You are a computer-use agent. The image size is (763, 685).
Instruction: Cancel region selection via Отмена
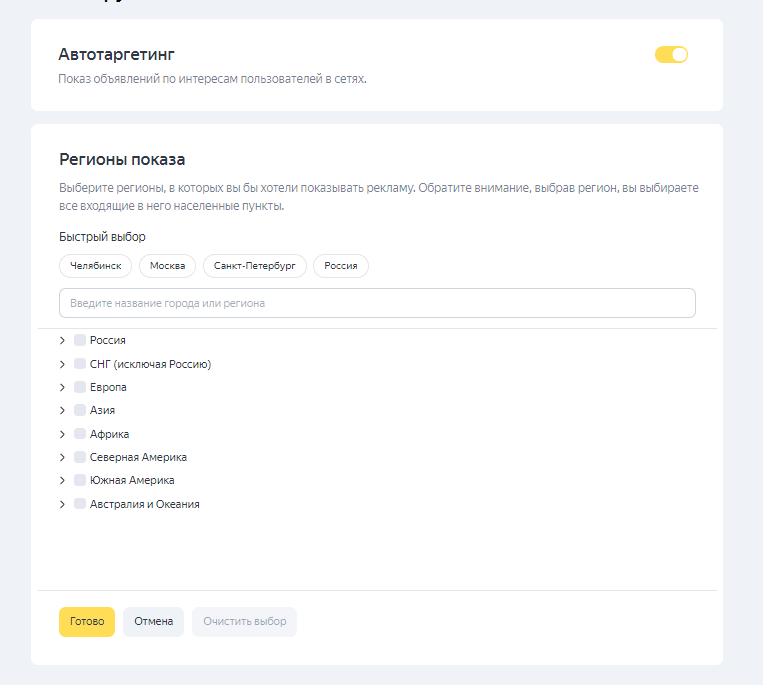pyautogui.click(x=153, y=622)
